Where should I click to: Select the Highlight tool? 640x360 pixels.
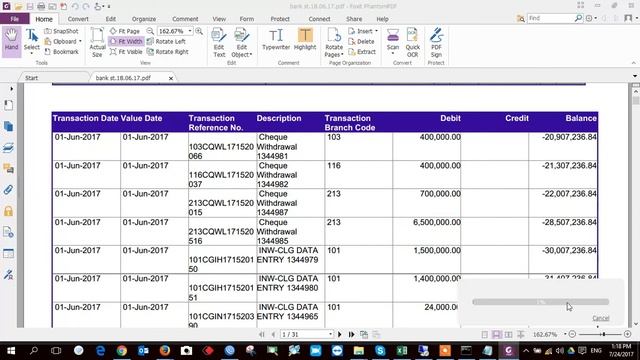pos(305,40)
